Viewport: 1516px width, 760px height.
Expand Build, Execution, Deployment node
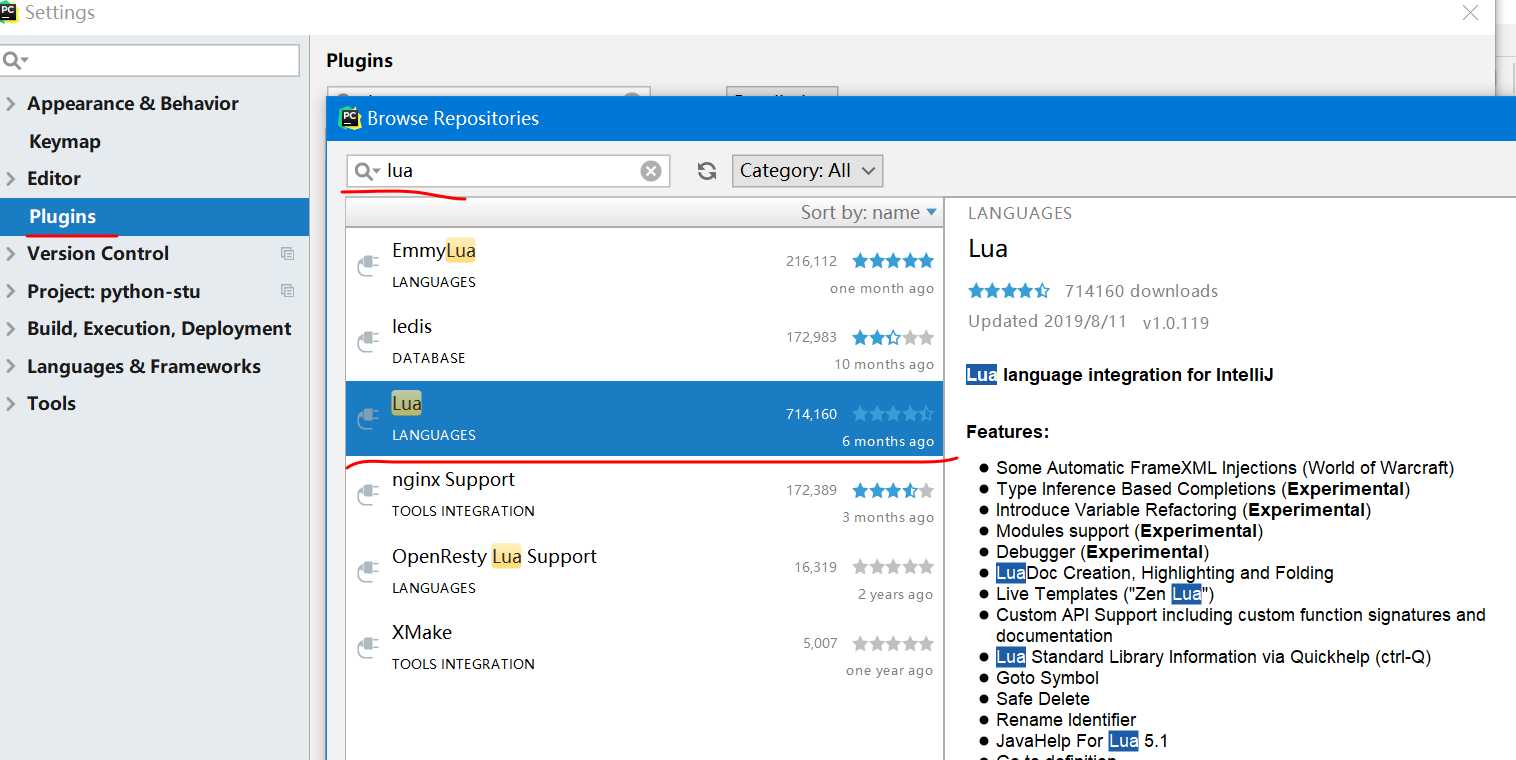pyautogui.click(x=11, y=329)
